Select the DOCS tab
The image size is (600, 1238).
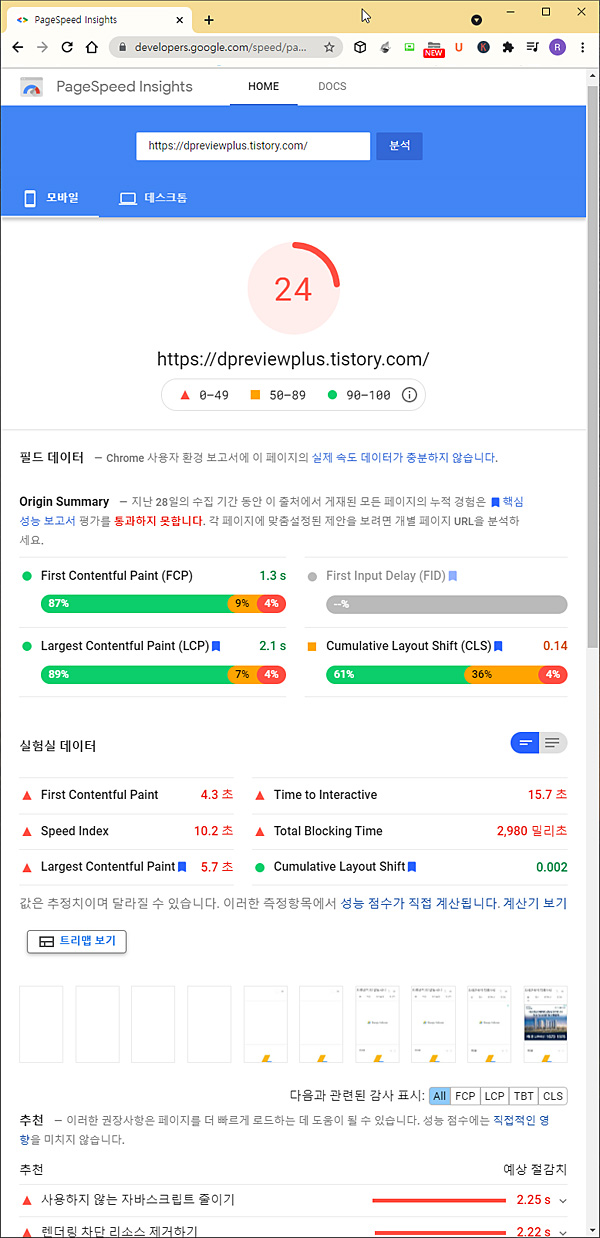[332, 87]
